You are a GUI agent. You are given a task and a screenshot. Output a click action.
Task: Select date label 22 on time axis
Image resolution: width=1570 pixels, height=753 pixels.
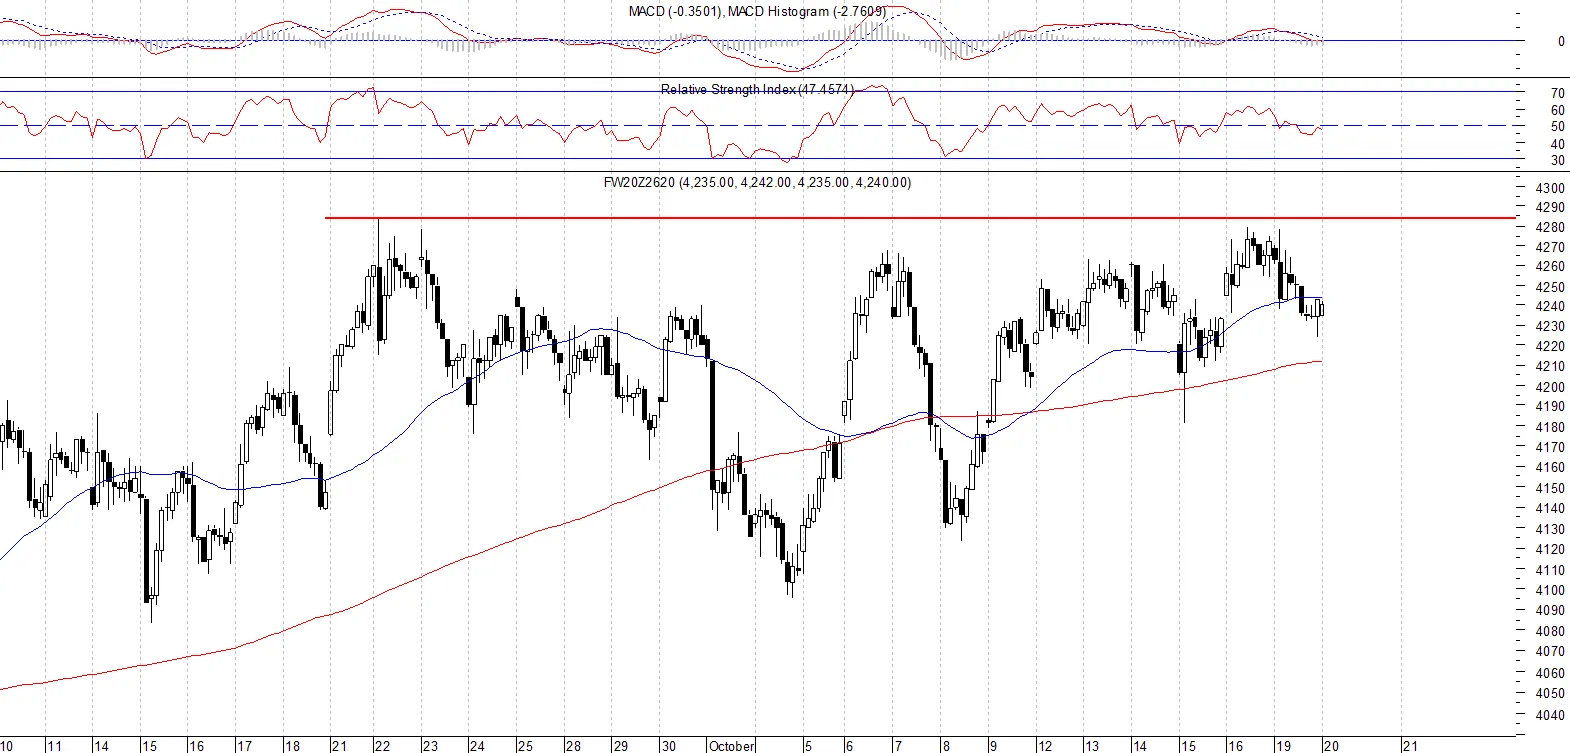click(382, 746)
